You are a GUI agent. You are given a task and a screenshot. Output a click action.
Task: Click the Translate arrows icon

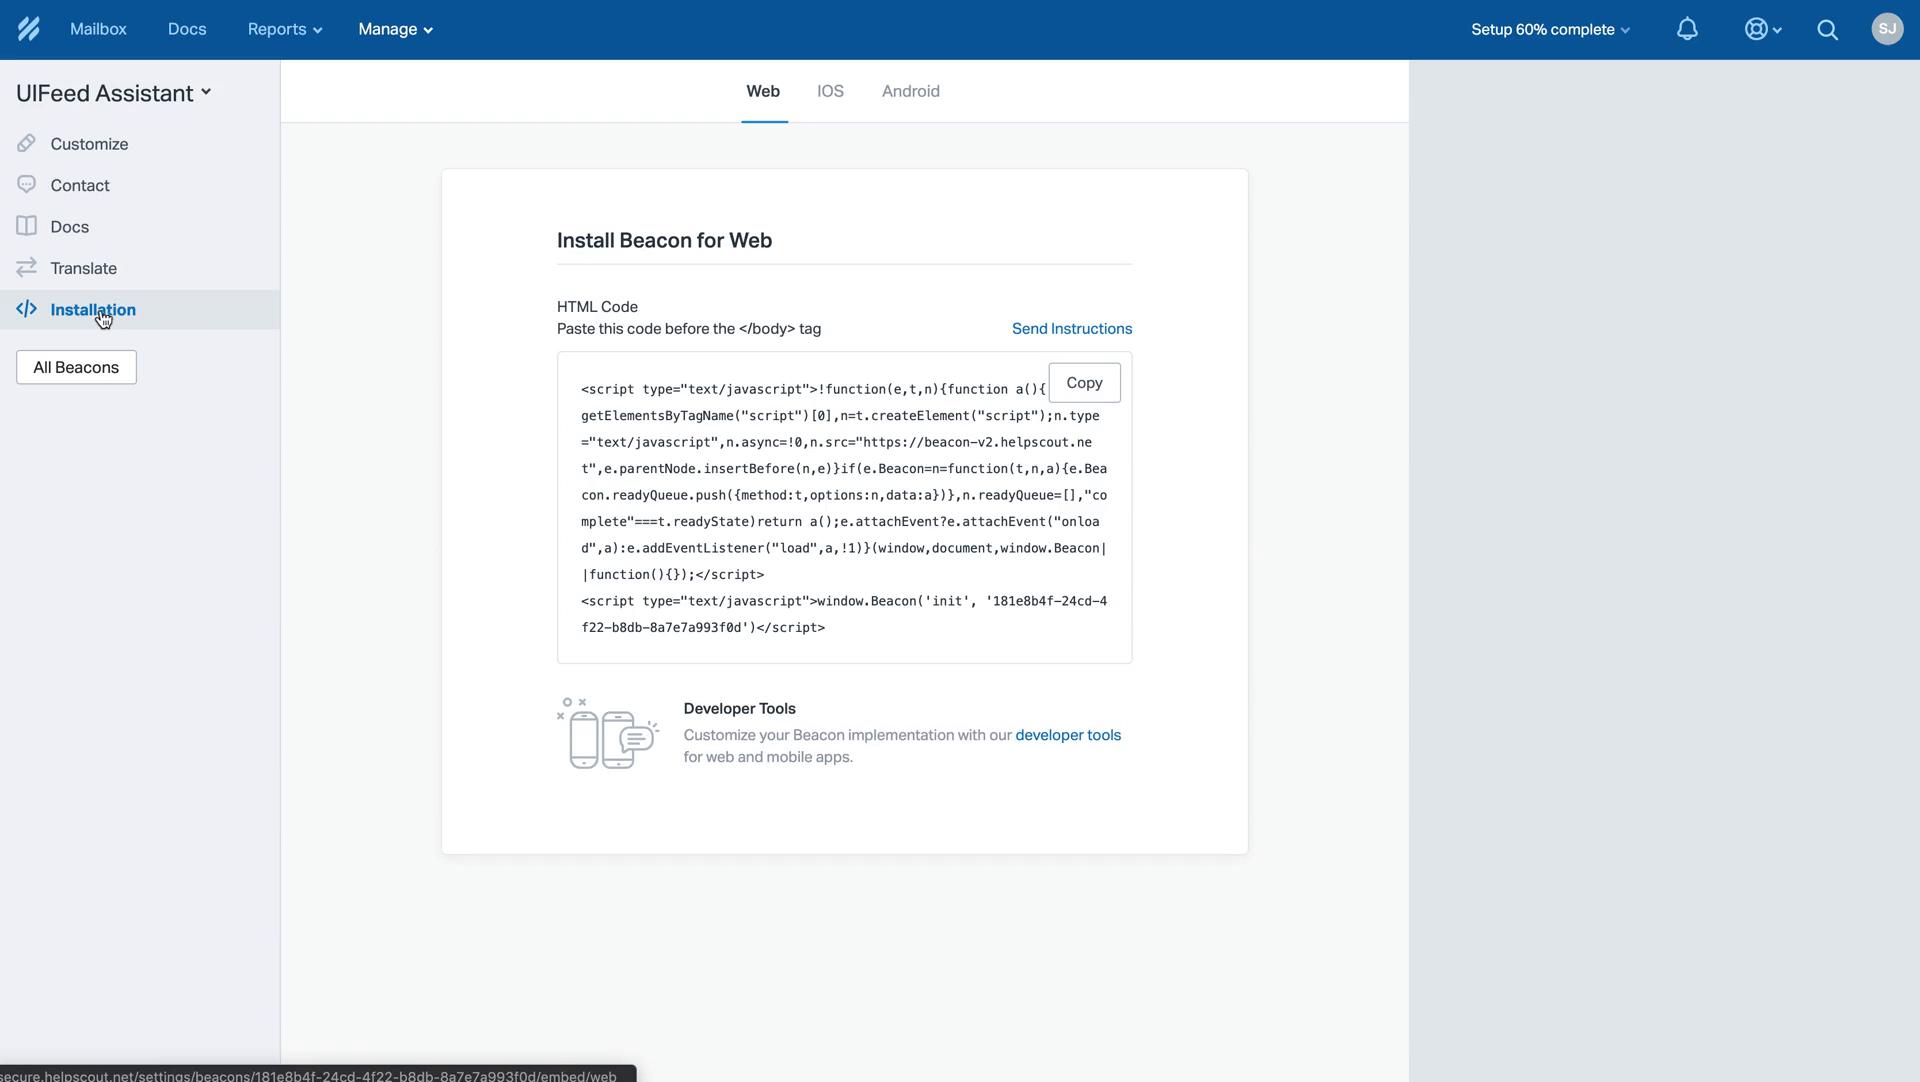26,267
